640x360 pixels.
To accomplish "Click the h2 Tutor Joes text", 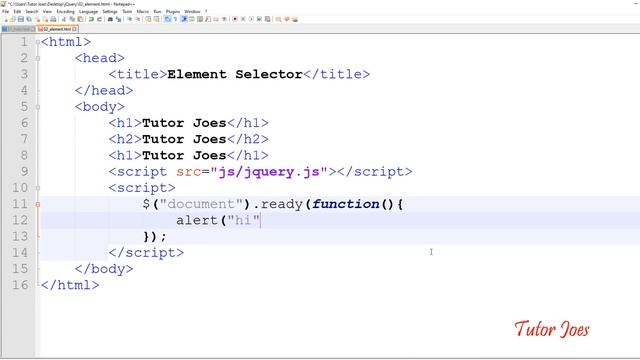I will [184, 140].
